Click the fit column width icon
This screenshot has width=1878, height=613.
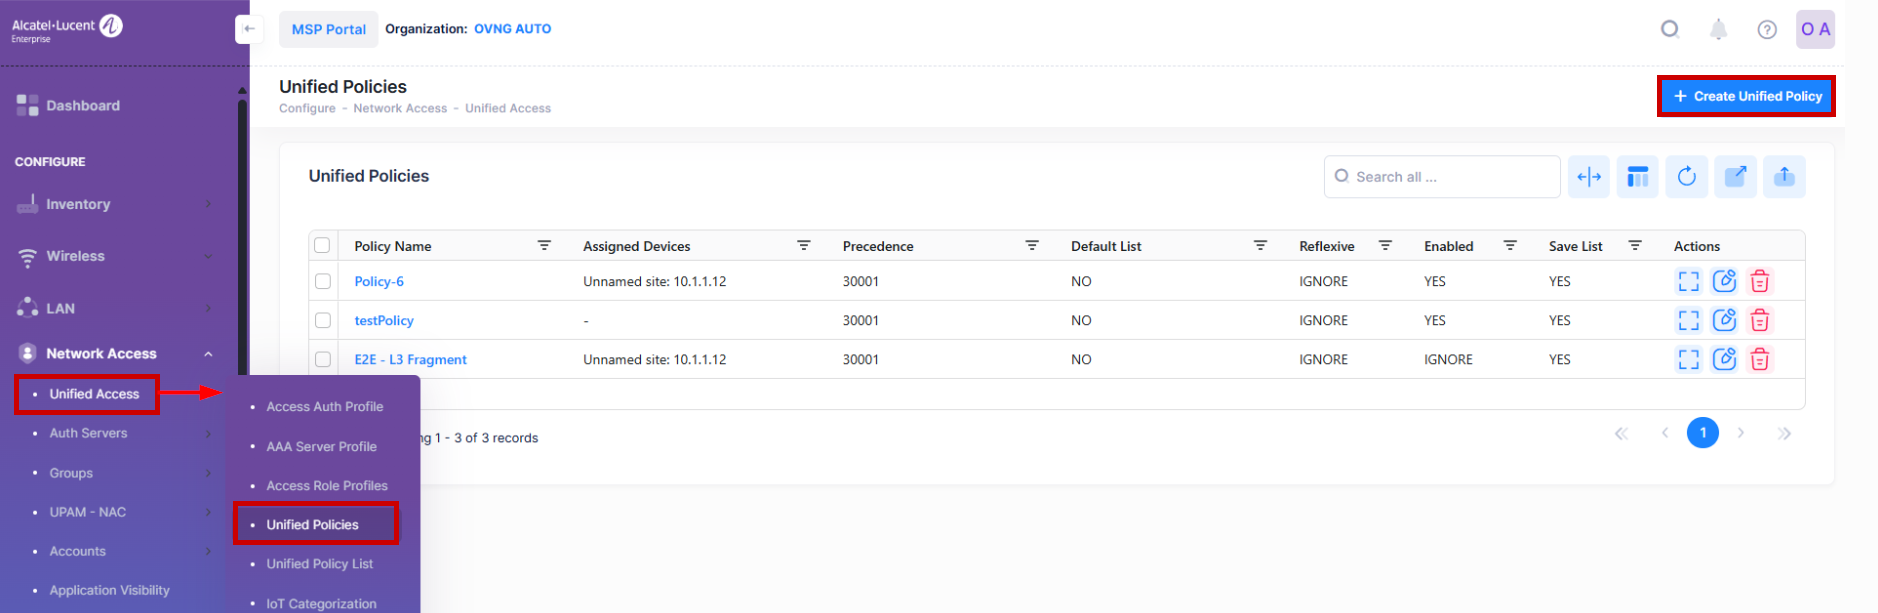click(x=1588, y=177)
